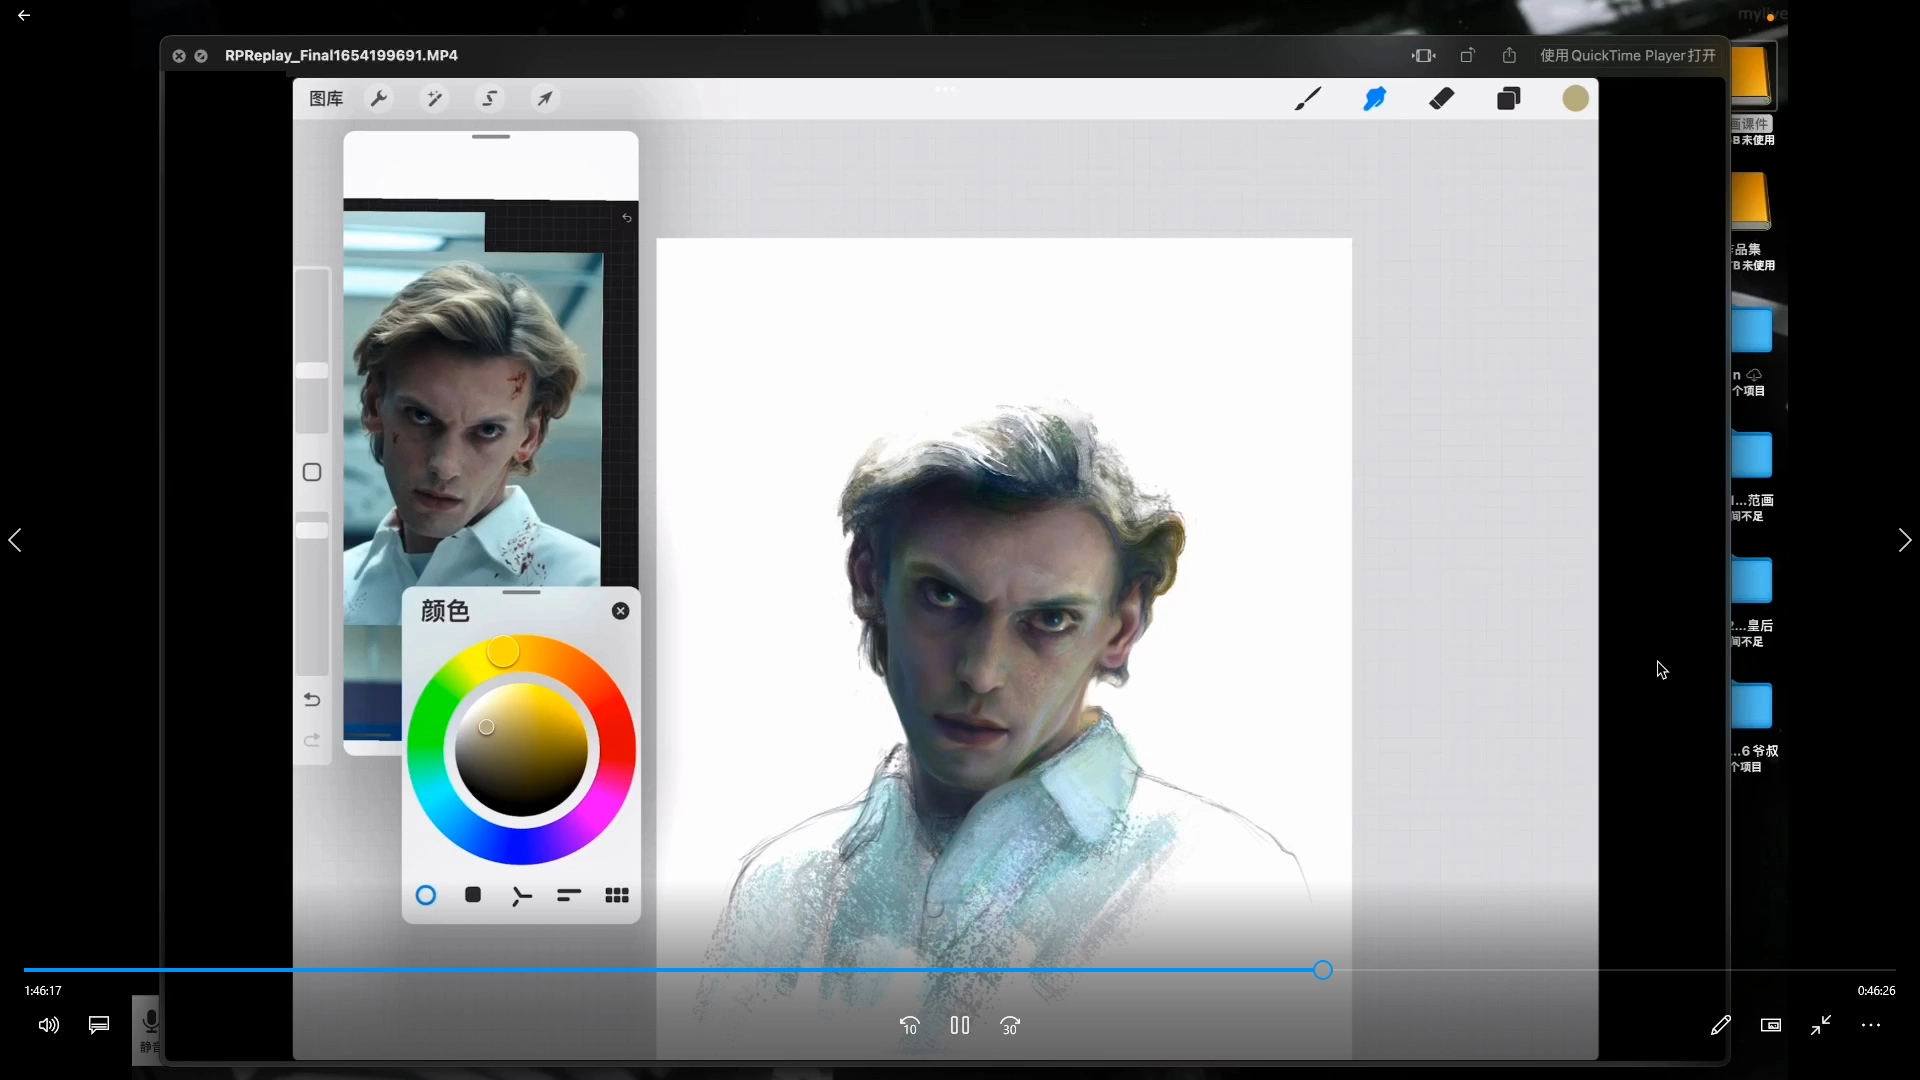Skip forward 30 seconds
This screenshot has height=1080, width=1920.
click(x=1010, y=1025)
